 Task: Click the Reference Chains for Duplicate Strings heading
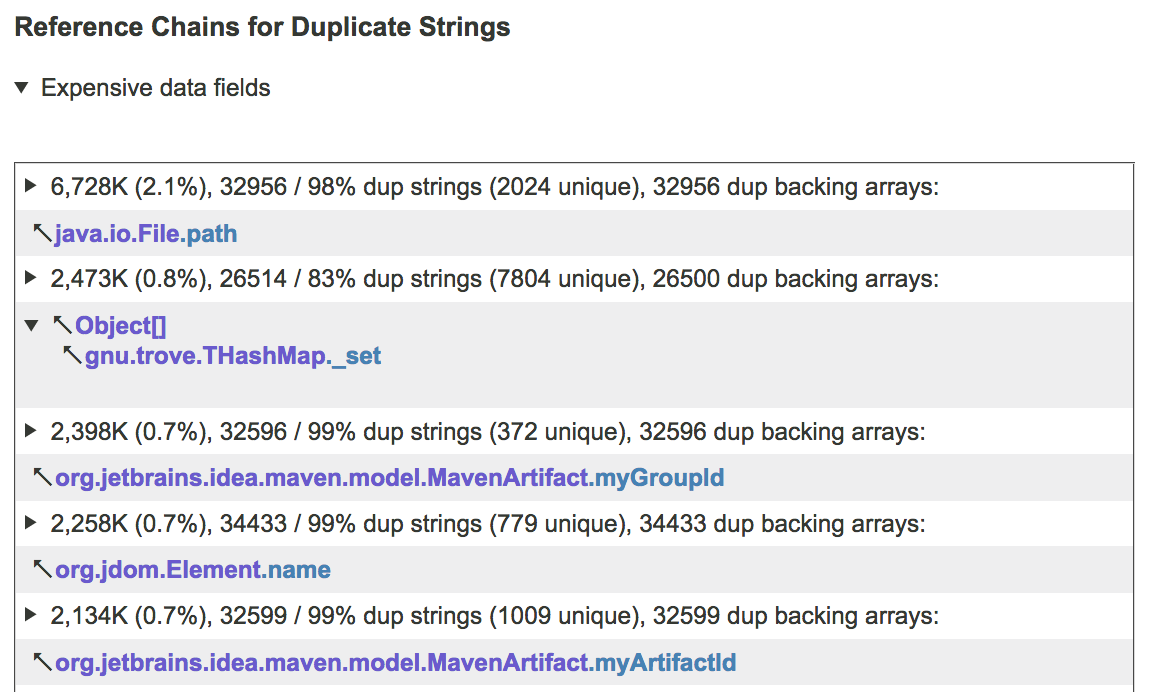point(262,27)
